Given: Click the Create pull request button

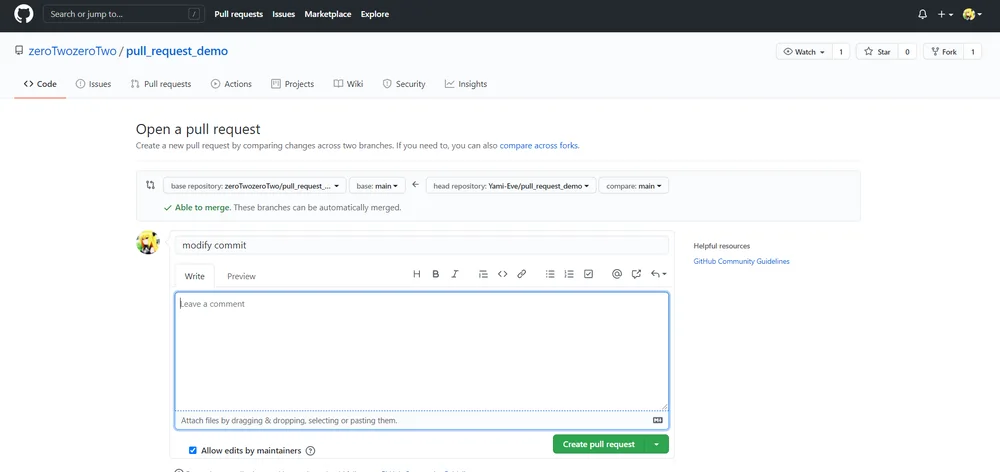Looking at the screenshot, I should coord(599,444).
